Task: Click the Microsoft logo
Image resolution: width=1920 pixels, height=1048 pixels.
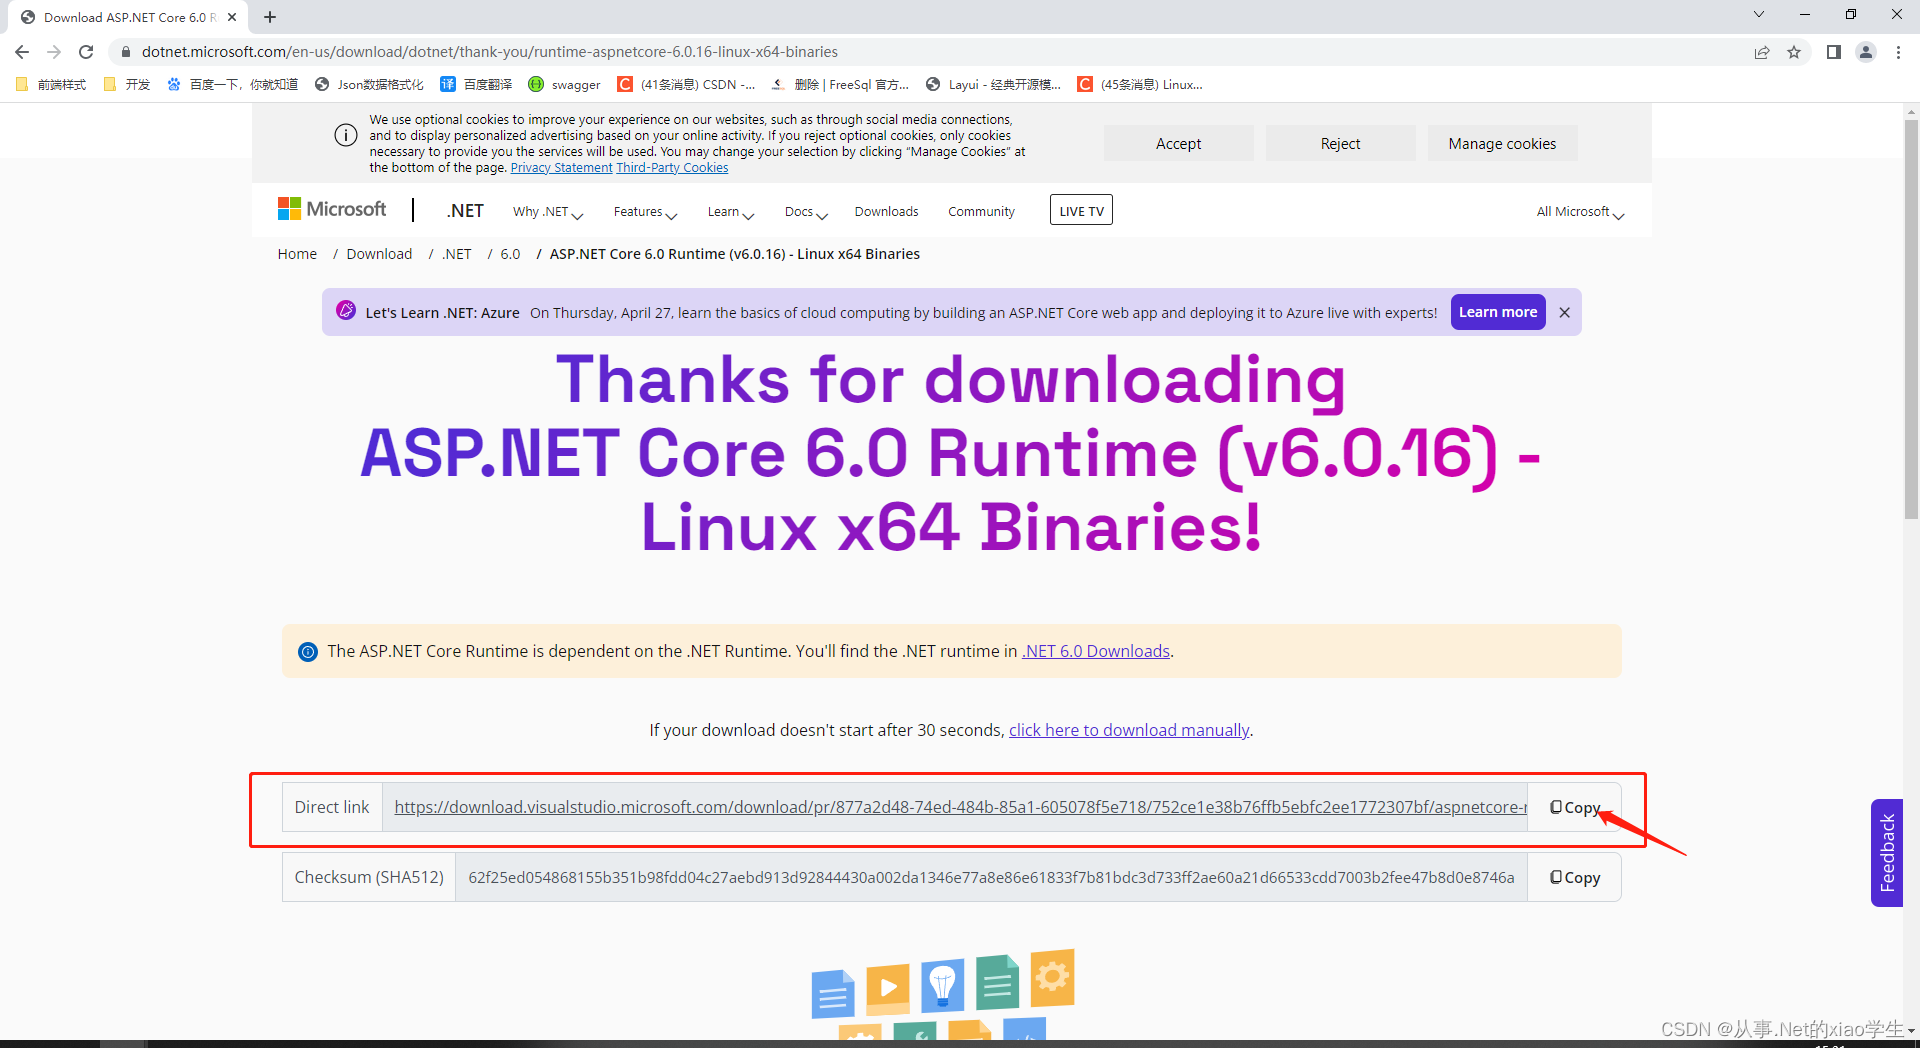Action: 331,209
